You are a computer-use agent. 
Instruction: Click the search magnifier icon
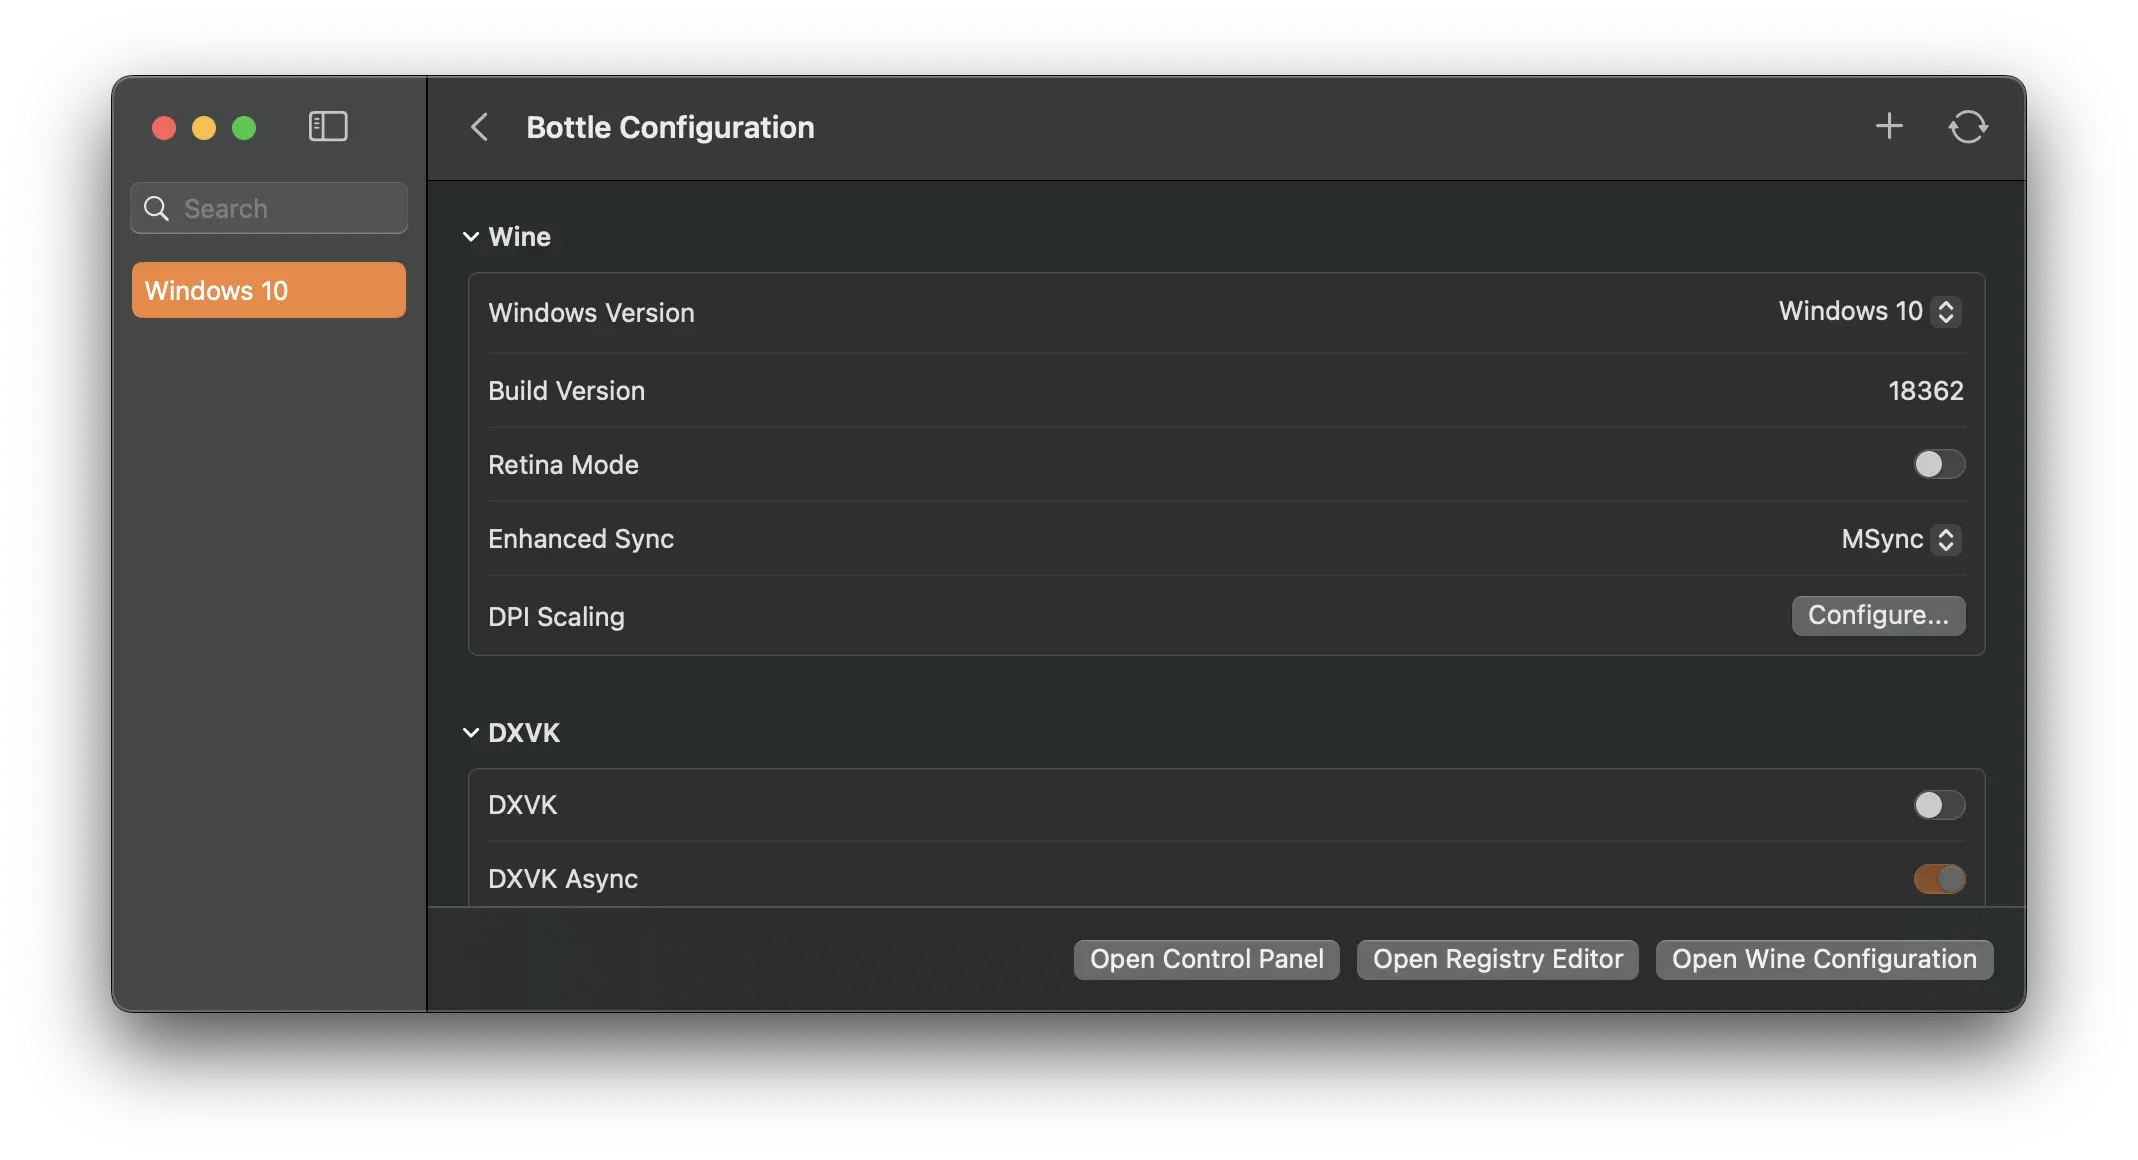pyautogui.click(x=157, y=208)
